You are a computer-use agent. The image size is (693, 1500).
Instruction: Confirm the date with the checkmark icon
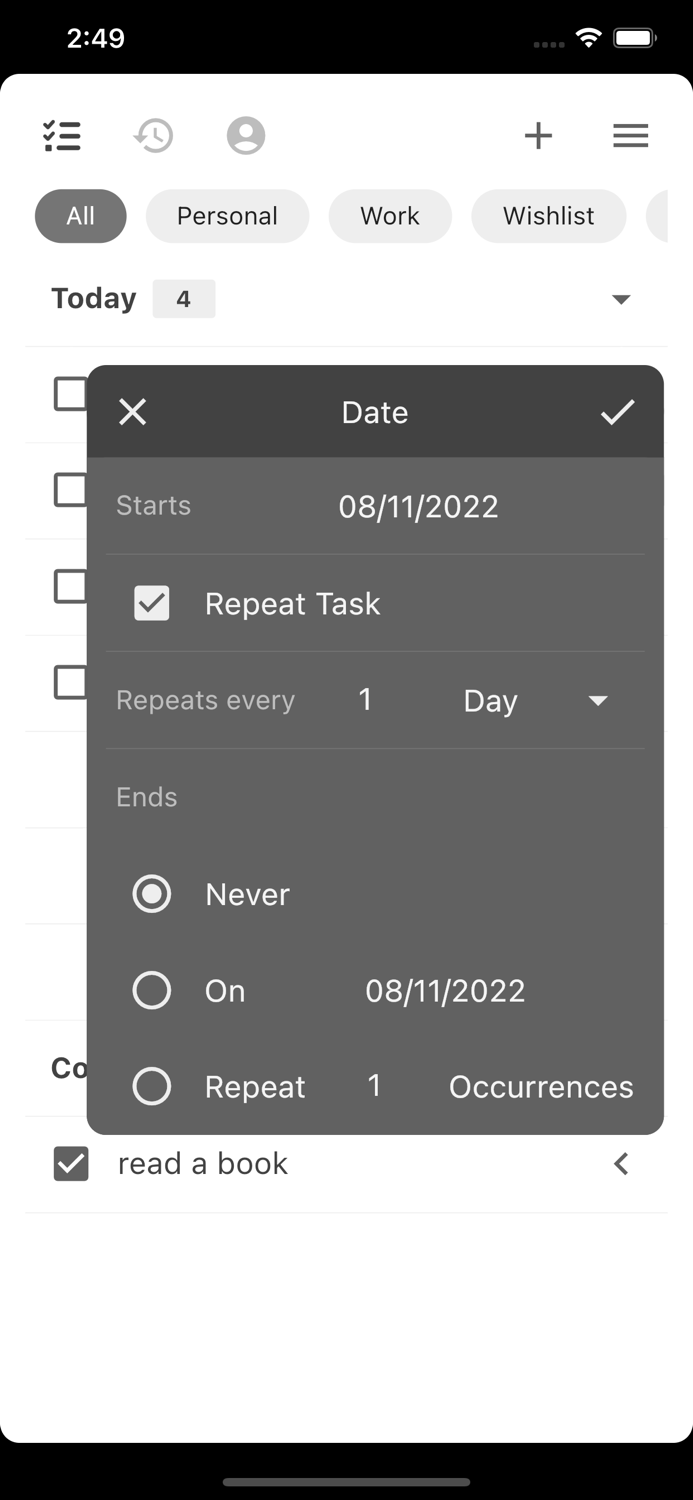pyautogui.click(x=617, y=411)
